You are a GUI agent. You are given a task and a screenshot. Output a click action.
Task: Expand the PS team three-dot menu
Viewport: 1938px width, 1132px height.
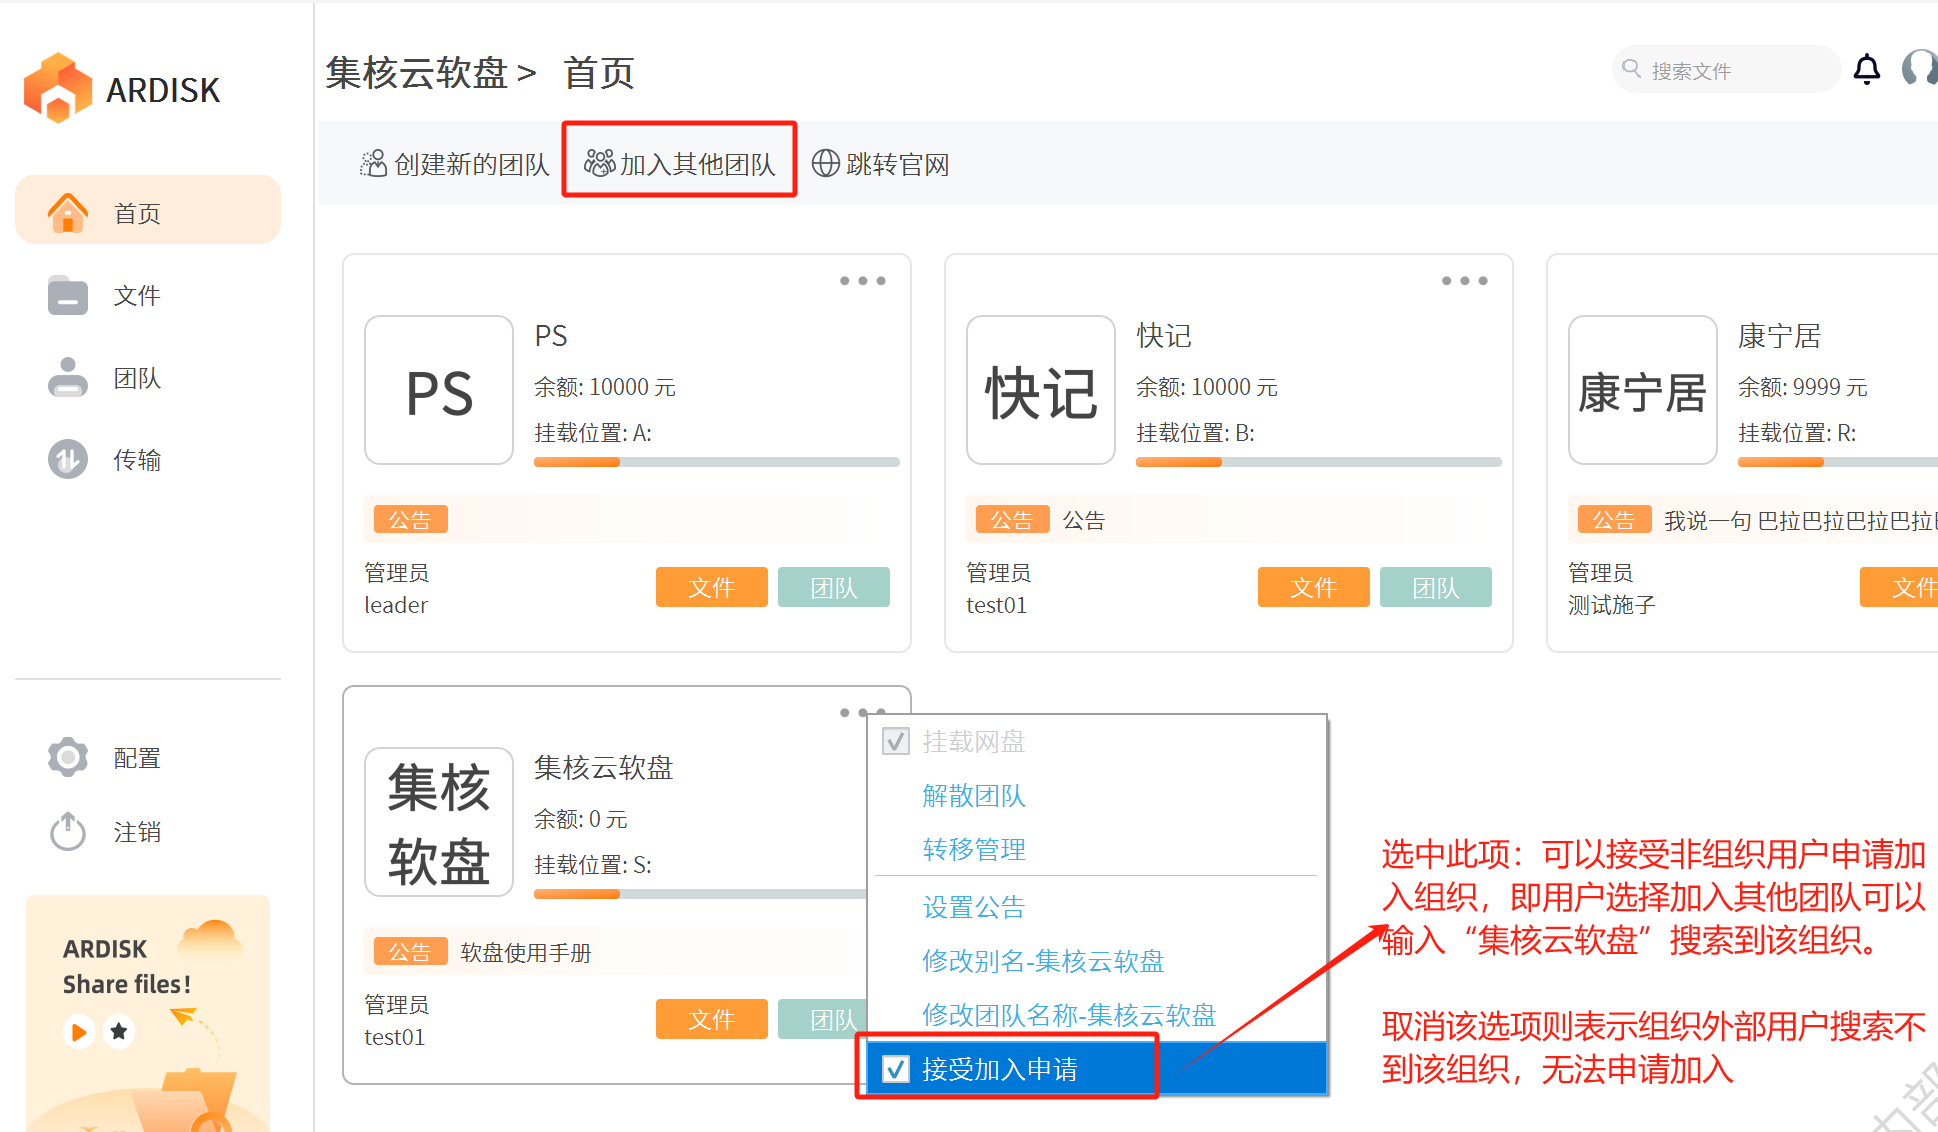[862, 281]
